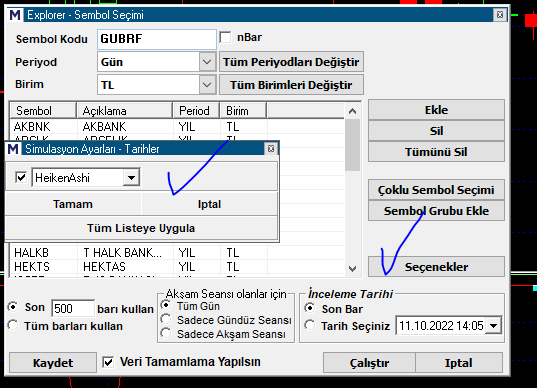The width and height of the screenshot is (537, 388).
Task: Select the HALKB row in symbol list
Action: (177, 253)
